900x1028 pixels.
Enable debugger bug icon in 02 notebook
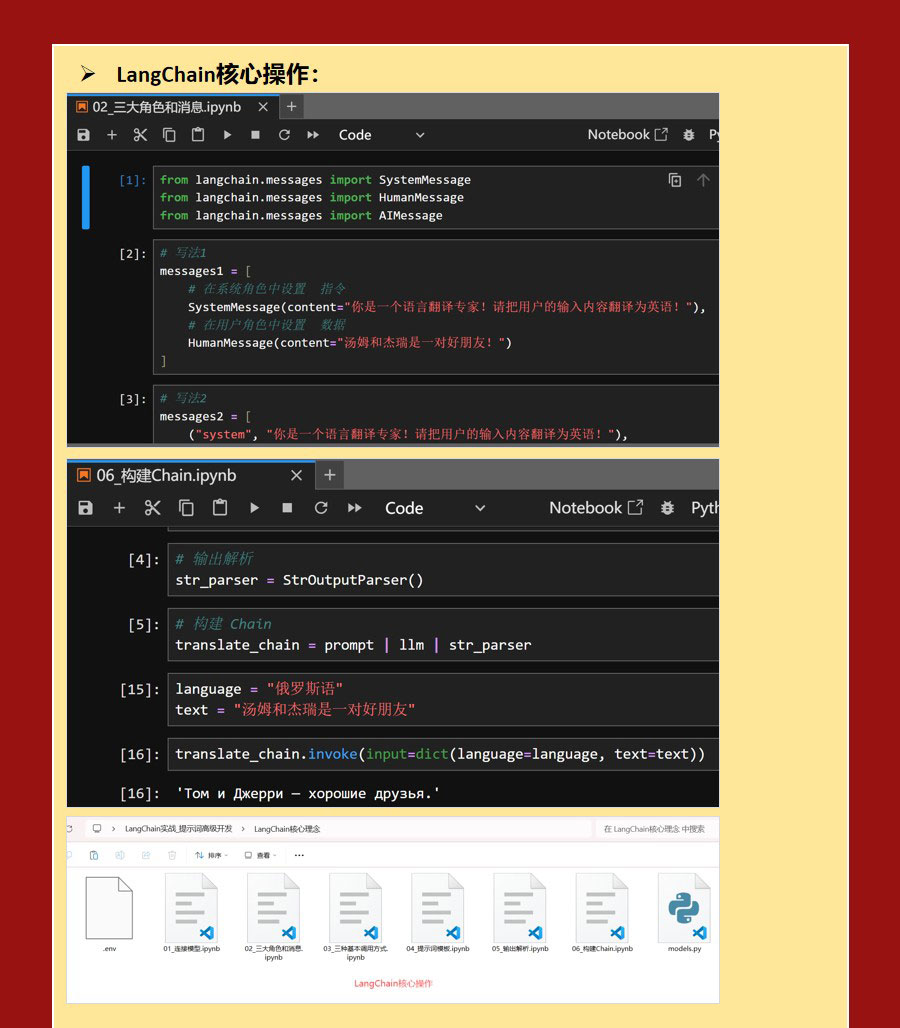pos(689,135)
